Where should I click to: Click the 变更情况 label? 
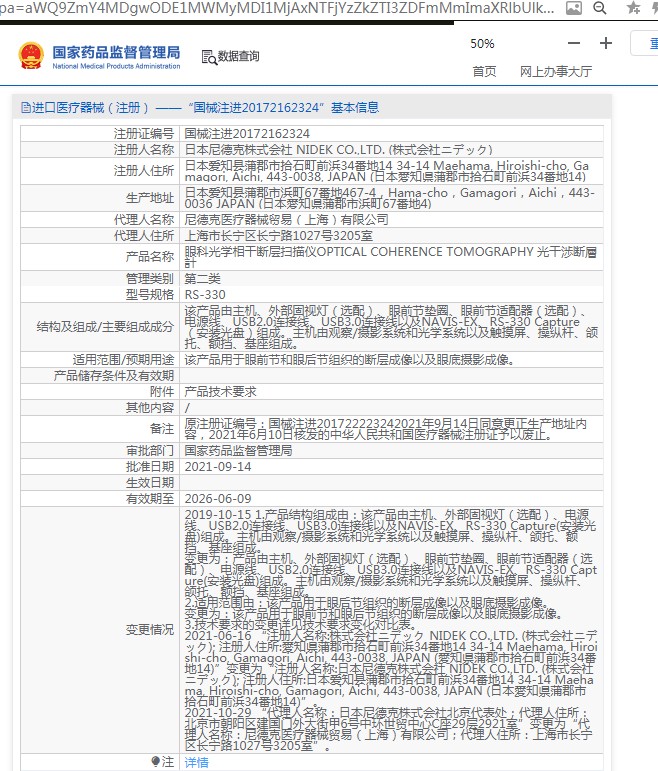pos(150,629)
